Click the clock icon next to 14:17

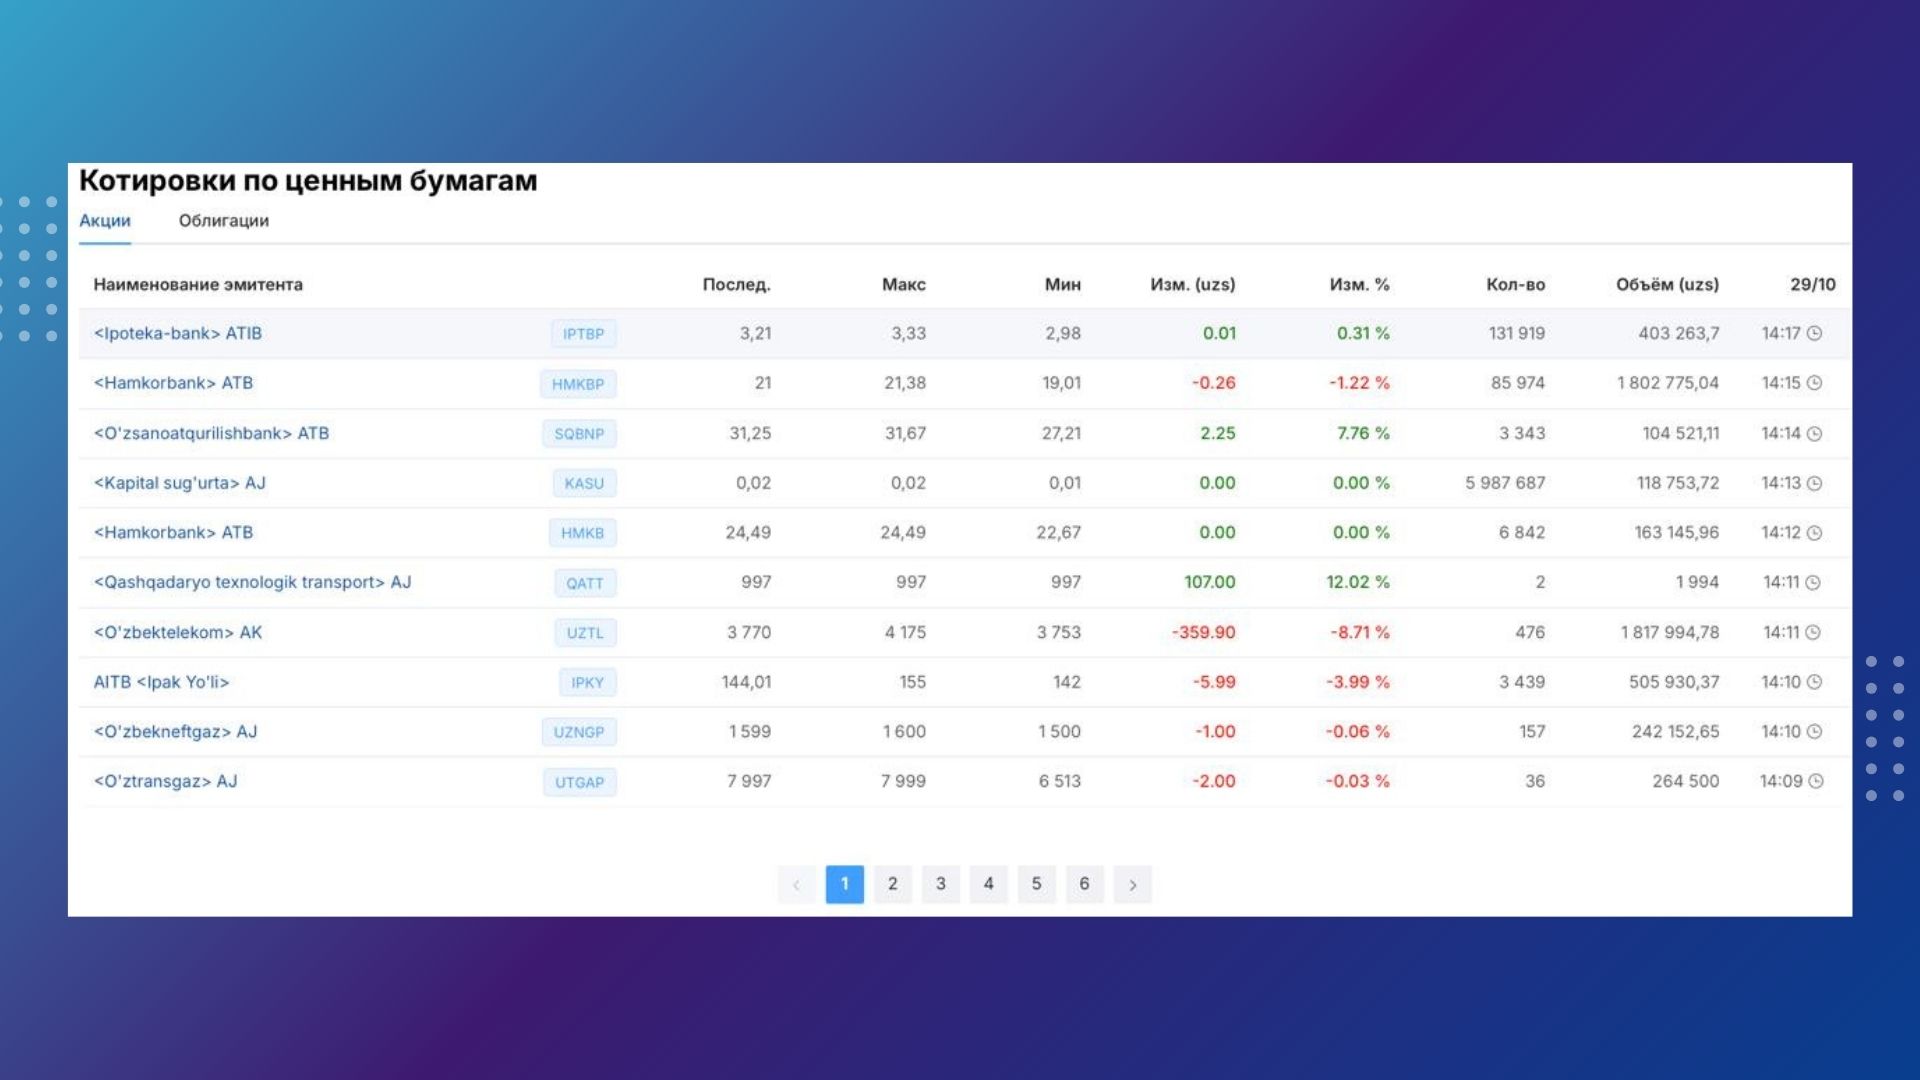point(1814,333)
